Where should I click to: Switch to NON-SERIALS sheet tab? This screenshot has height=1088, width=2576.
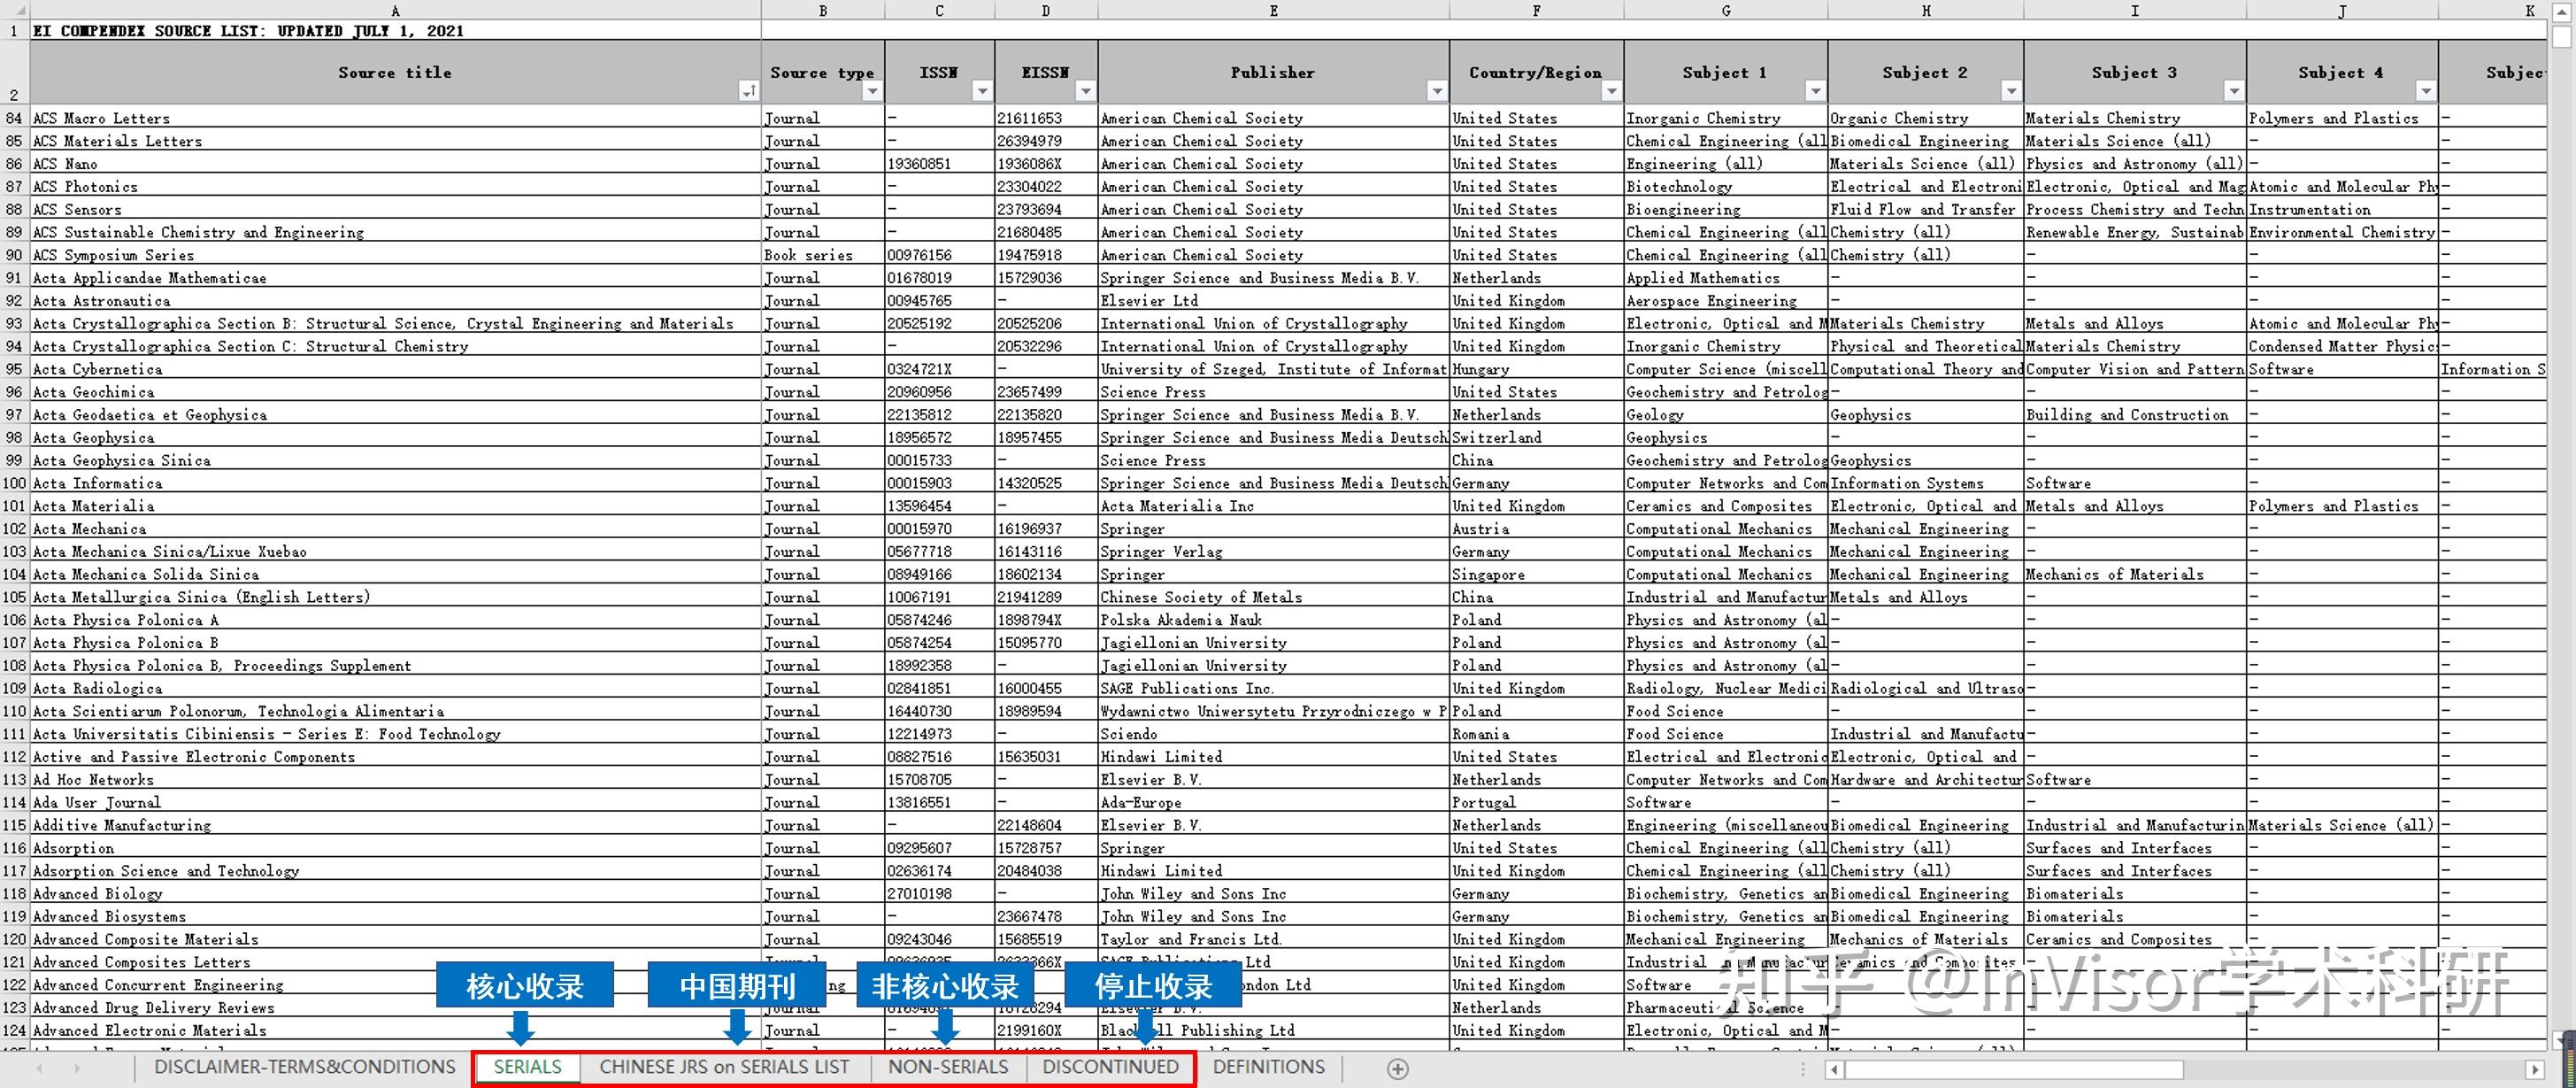tap(948, 1067)
